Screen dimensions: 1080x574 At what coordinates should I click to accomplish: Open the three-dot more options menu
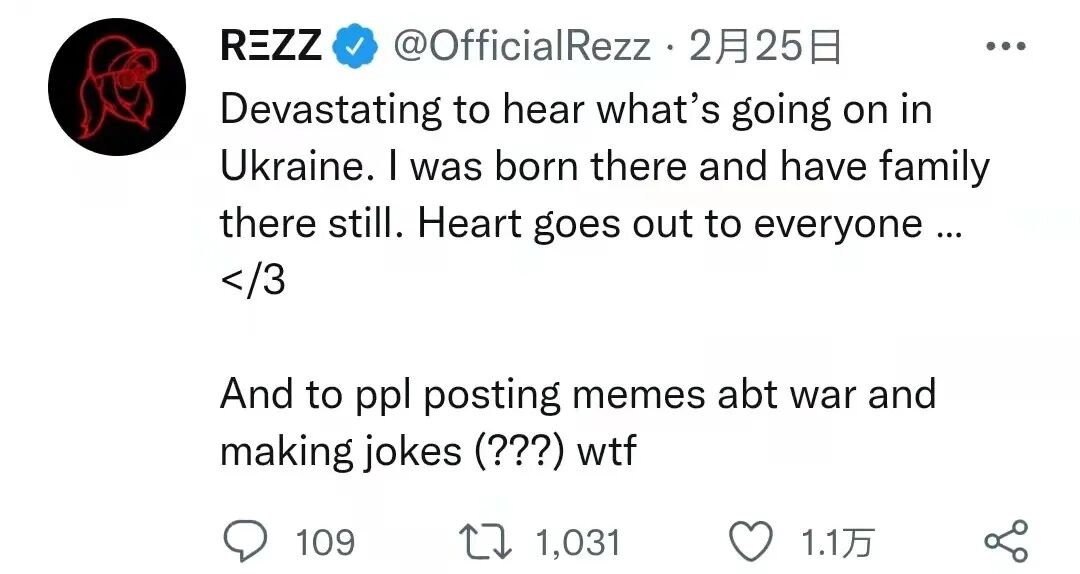[1004, 47]
